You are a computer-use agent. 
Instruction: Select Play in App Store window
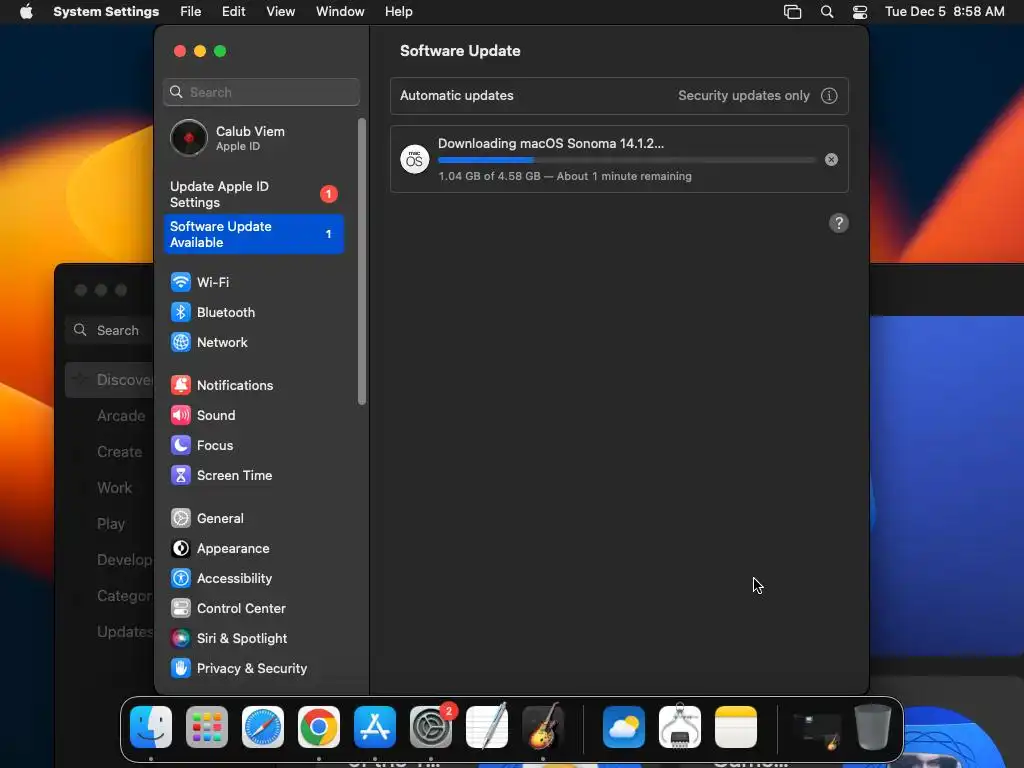tap(111, 524)
